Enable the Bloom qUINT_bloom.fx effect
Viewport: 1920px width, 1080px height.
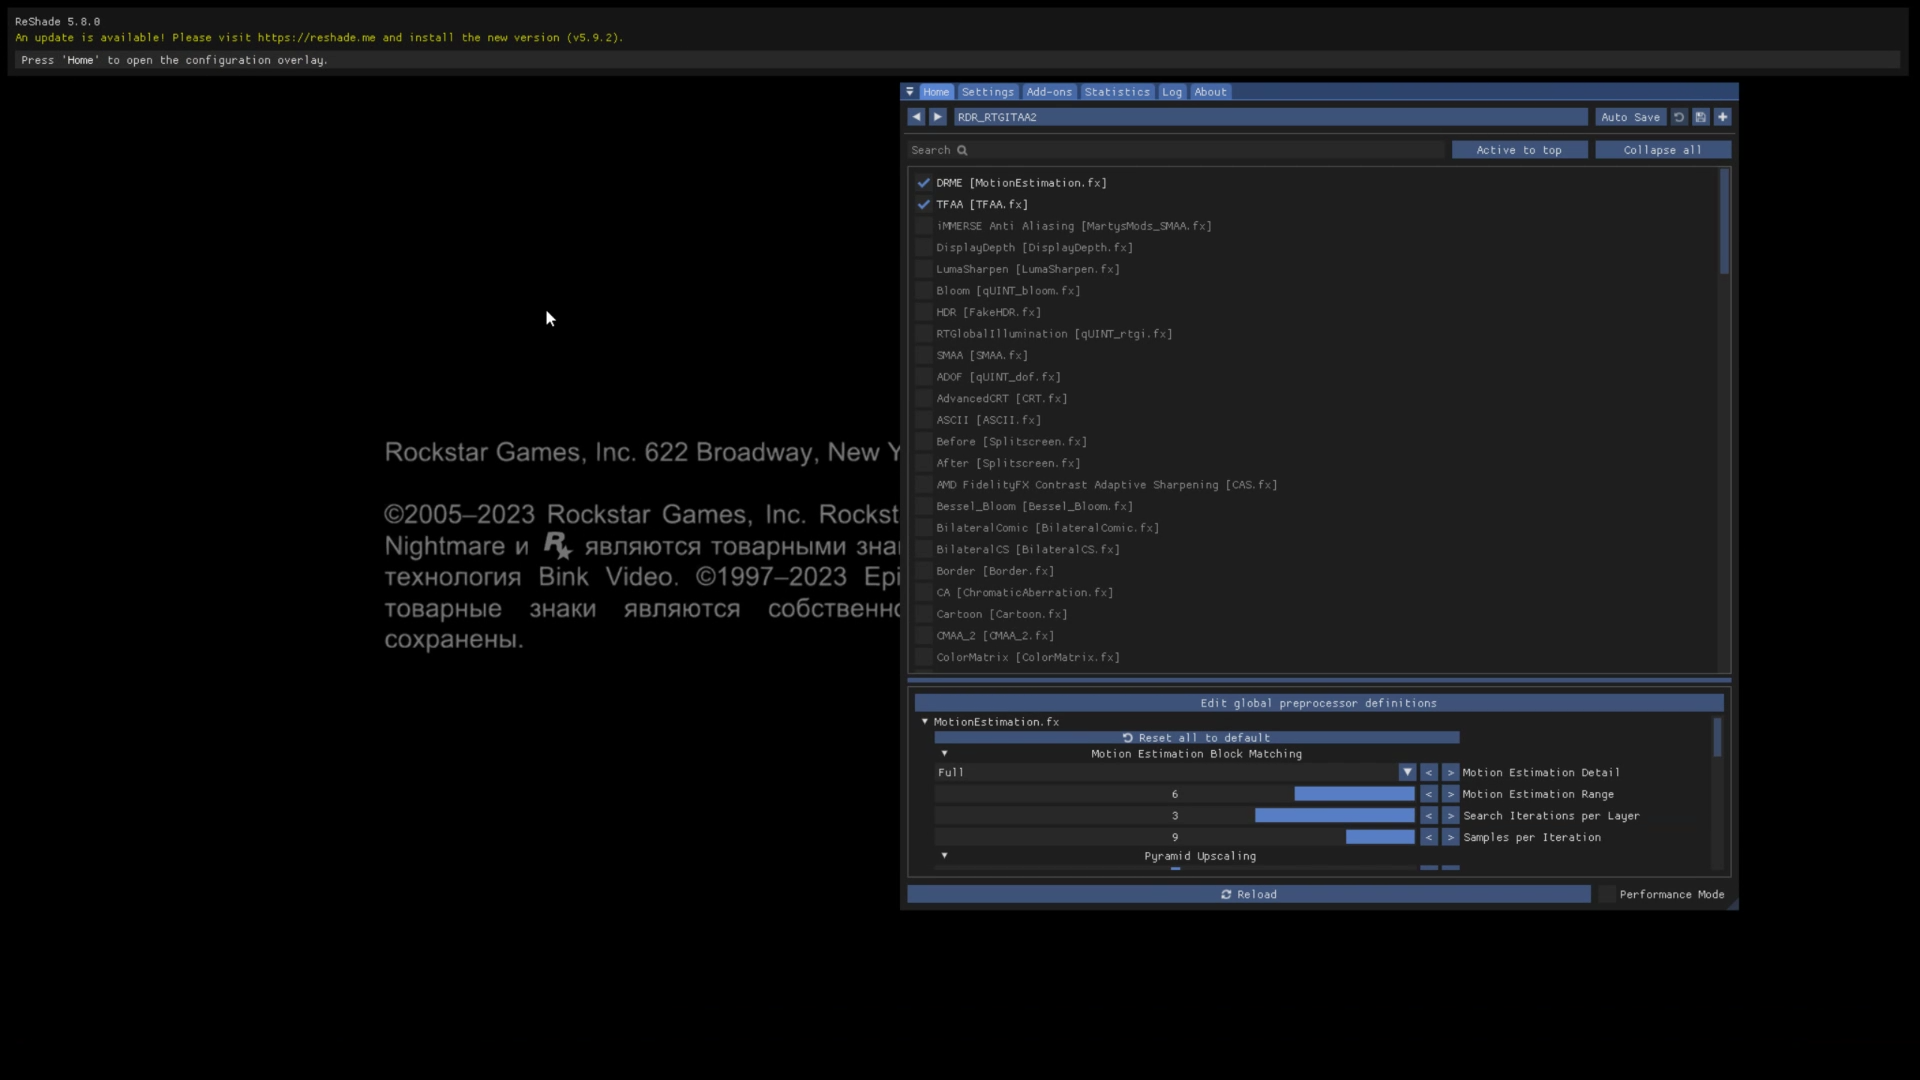pyautogui.click(x=924, y=291)
